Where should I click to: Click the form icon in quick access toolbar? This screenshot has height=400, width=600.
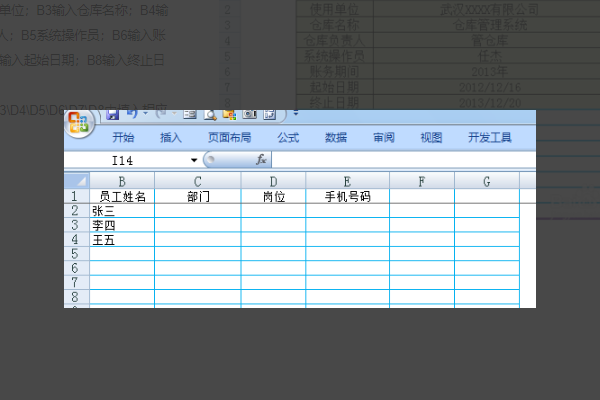(190, 114)
